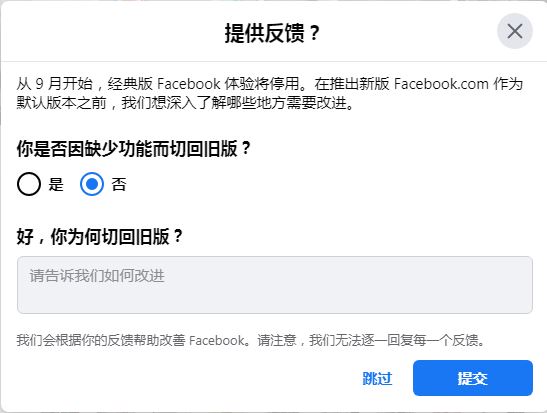Image resolution: width=547 pixels, height=413 pixels.
Task: Click the 是 label text
Action: click(x=56, y=184)
